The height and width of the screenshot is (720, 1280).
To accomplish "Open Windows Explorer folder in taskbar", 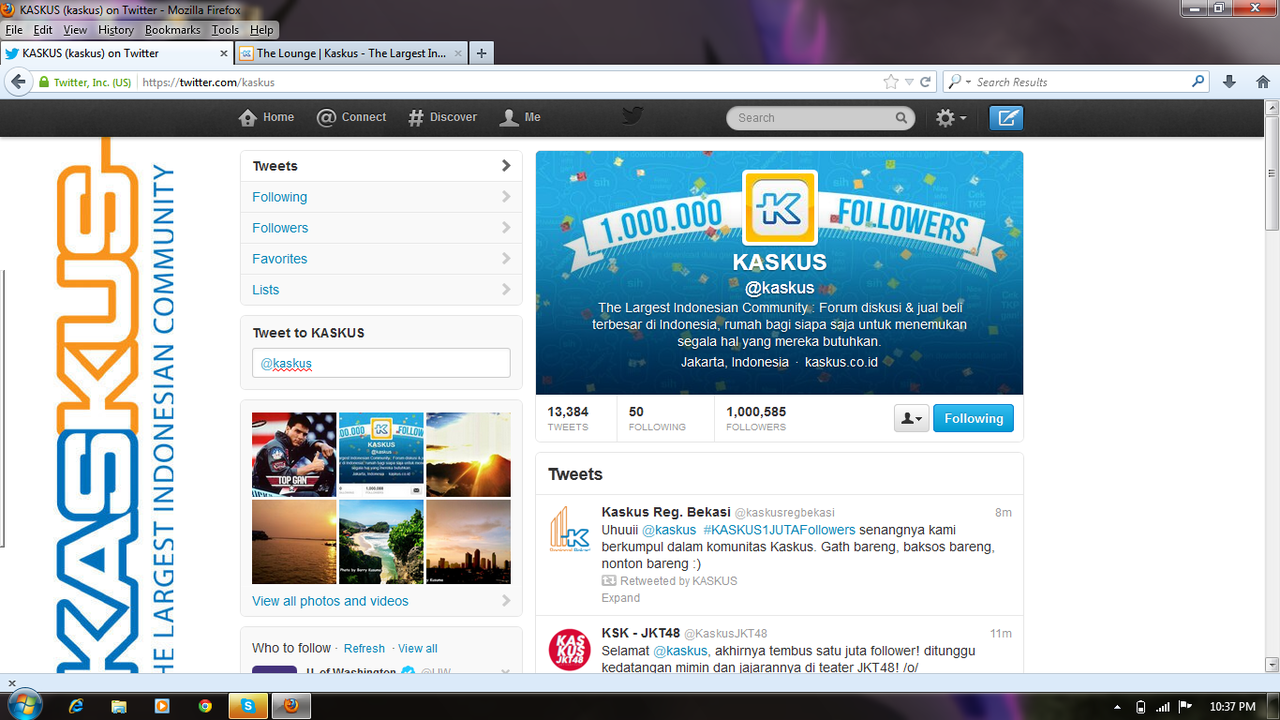I will pos(119,706).
